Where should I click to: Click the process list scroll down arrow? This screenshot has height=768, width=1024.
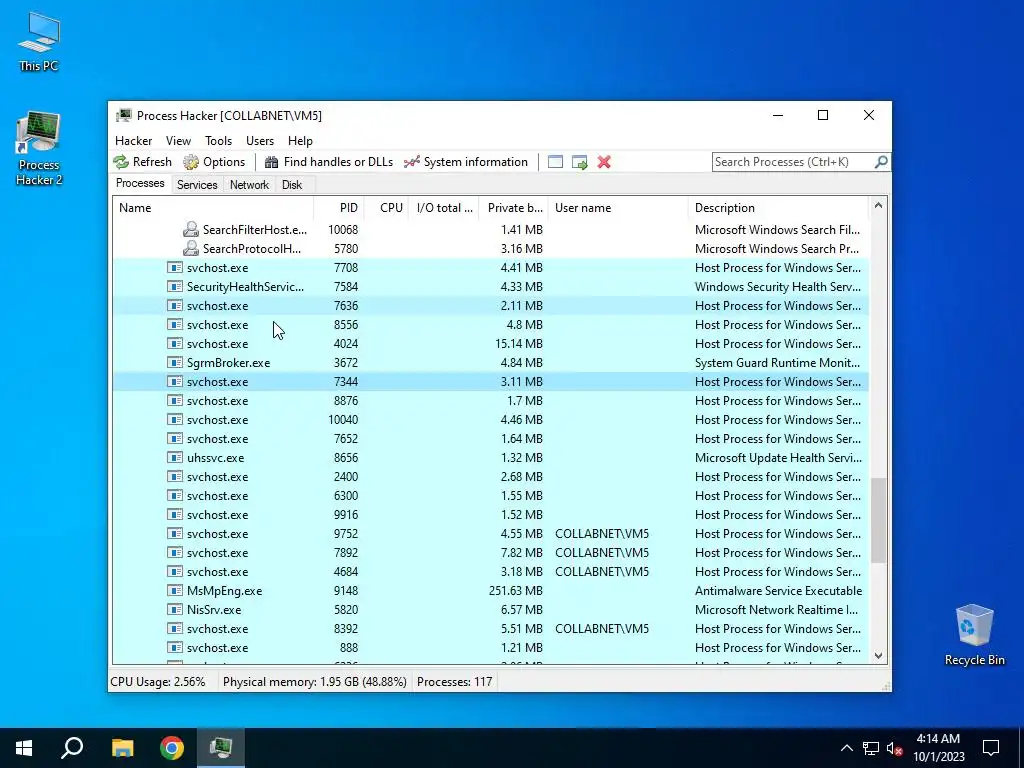click(x=878, y=656)
